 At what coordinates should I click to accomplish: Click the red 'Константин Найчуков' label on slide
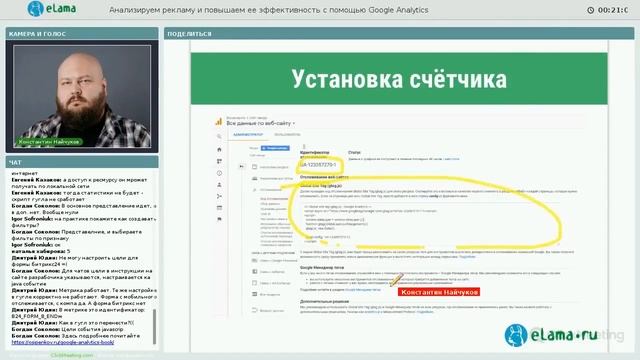pyautogui.click(x=439, y=292)
